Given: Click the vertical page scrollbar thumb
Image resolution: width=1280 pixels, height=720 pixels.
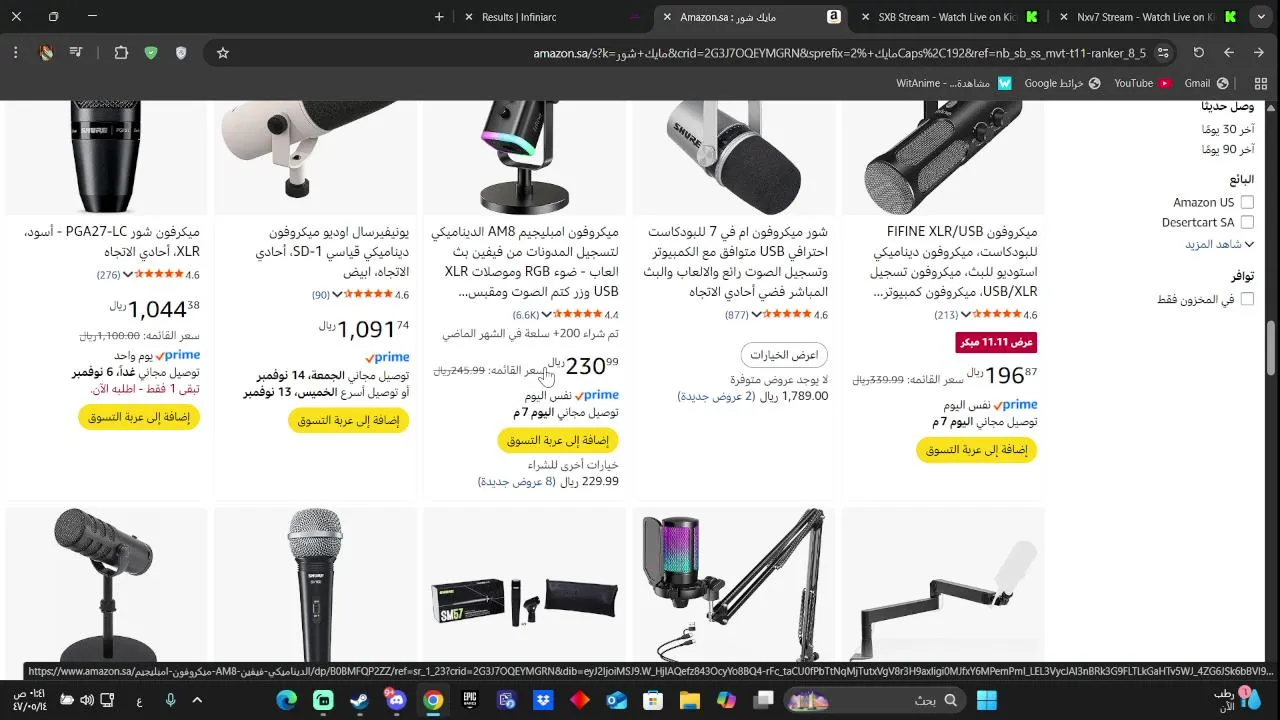Looking at the screenshot, I should 1271,347.
